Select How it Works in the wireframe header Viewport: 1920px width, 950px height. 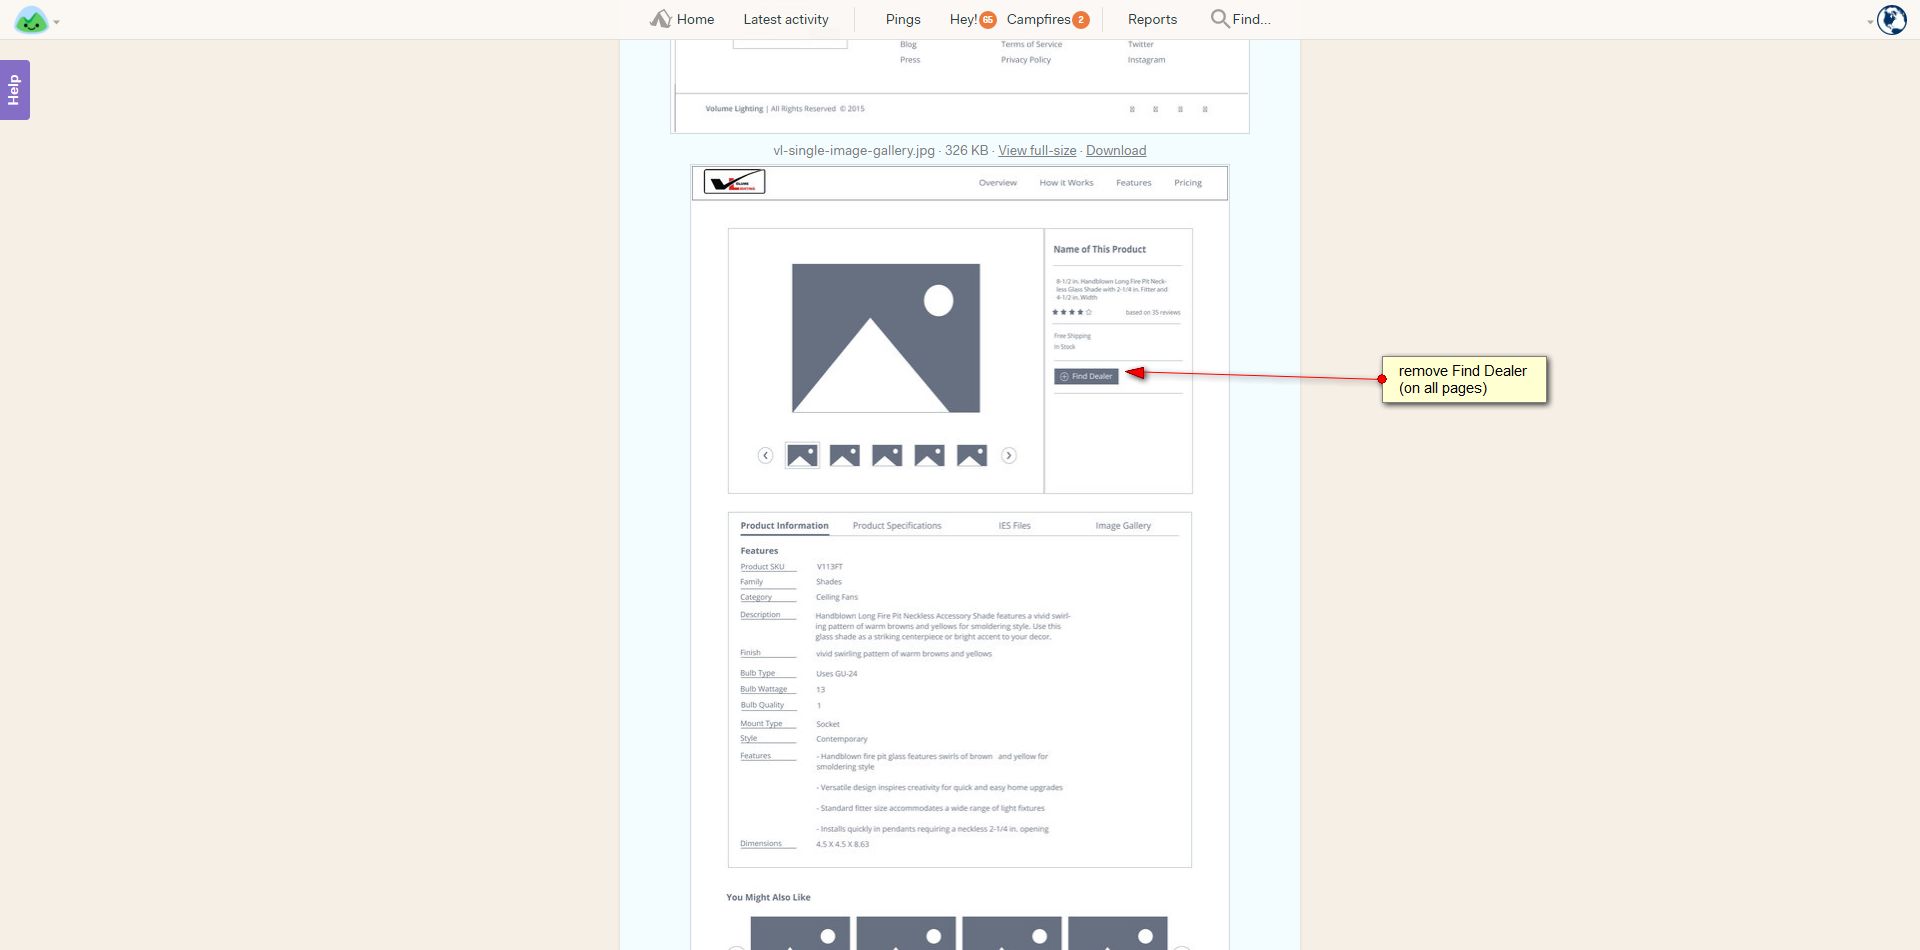click(1066, 183)
